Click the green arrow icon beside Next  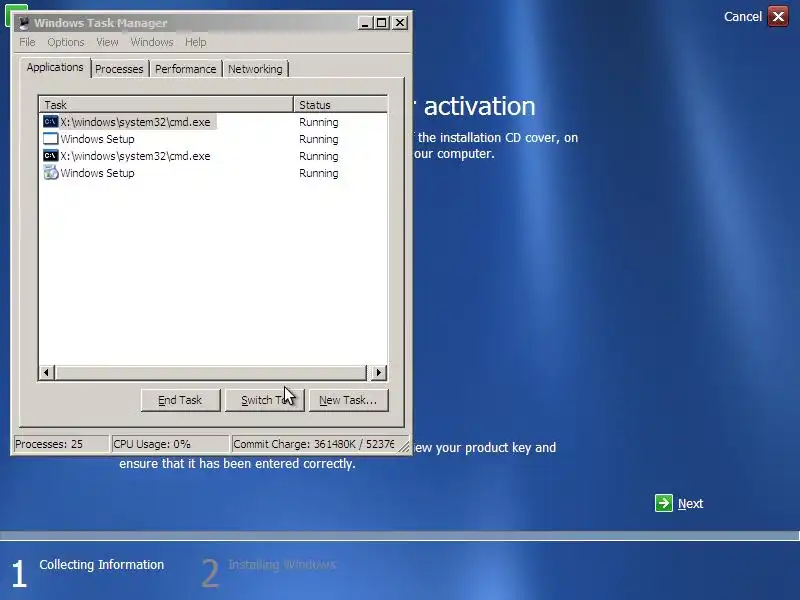click(x=664, y=504)
